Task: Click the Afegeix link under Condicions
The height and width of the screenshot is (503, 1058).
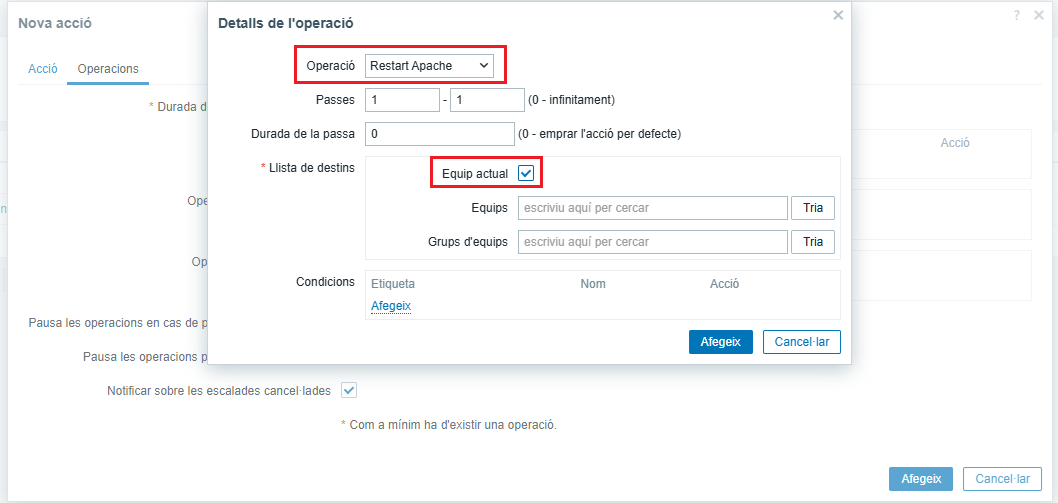Action: pos(391,306)
